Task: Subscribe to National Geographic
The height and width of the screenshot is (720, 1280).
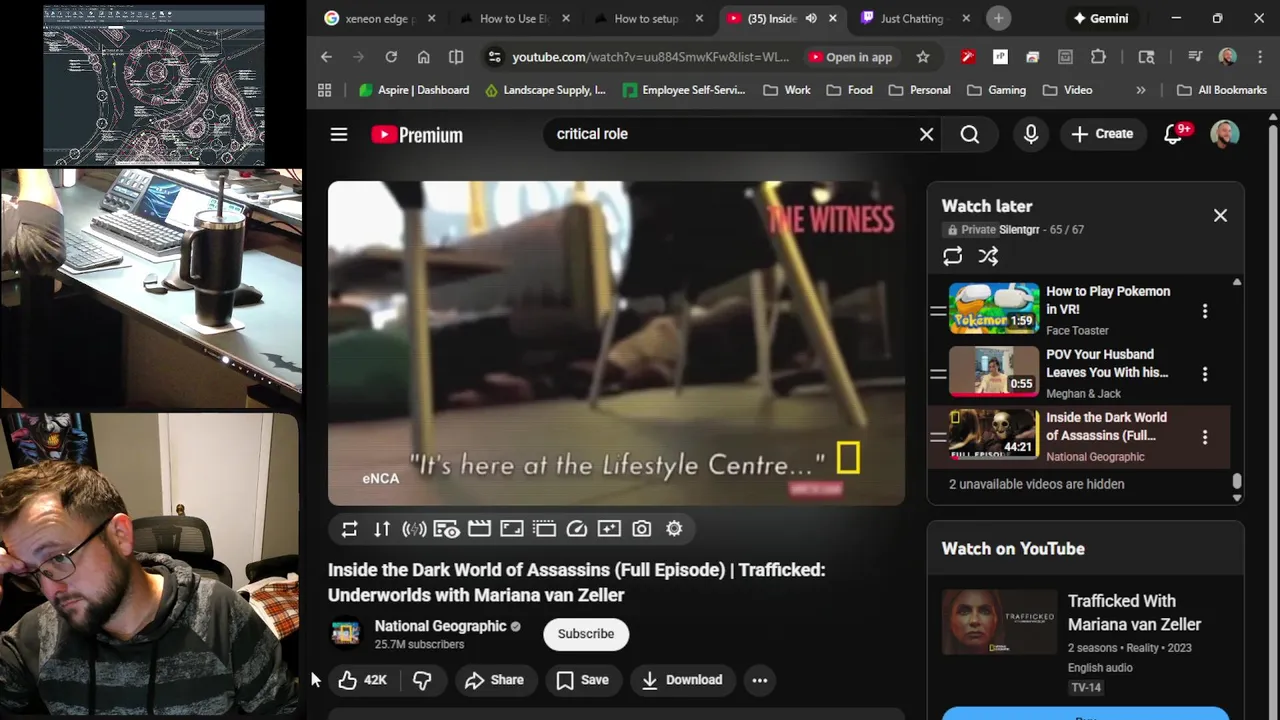Action: pos(586,634)
